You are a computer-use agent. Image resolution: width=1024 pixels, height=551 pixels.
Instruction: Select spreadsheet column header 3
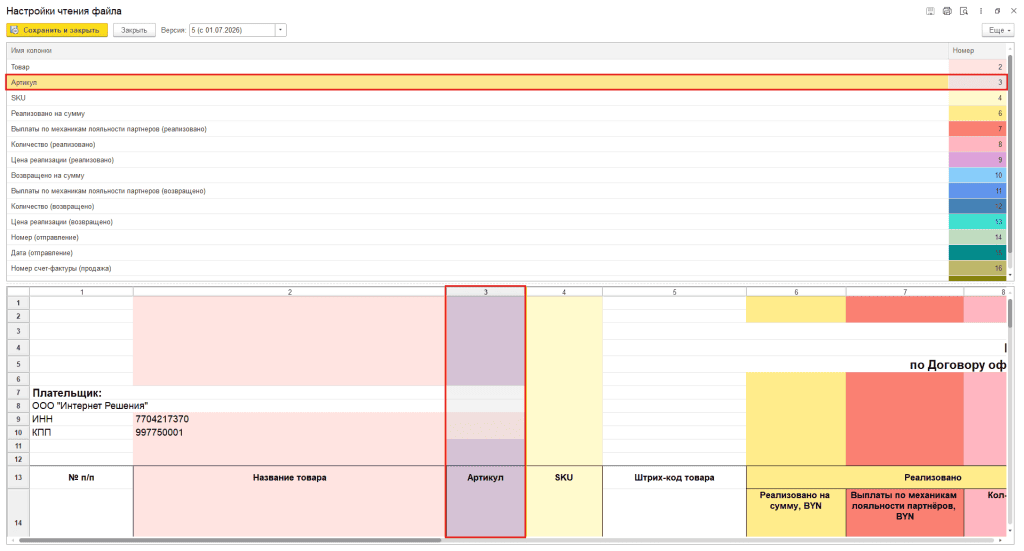(x=485, y=292)
